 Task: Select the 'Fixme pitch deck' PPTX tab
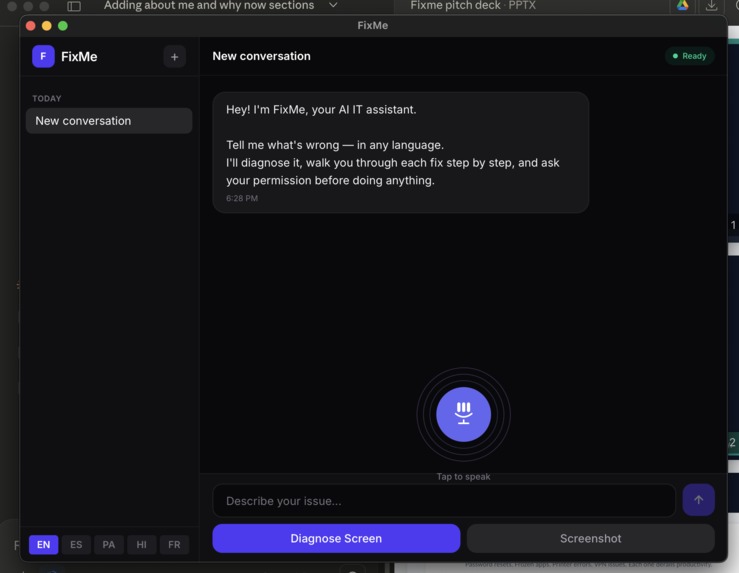coord(473,5)
